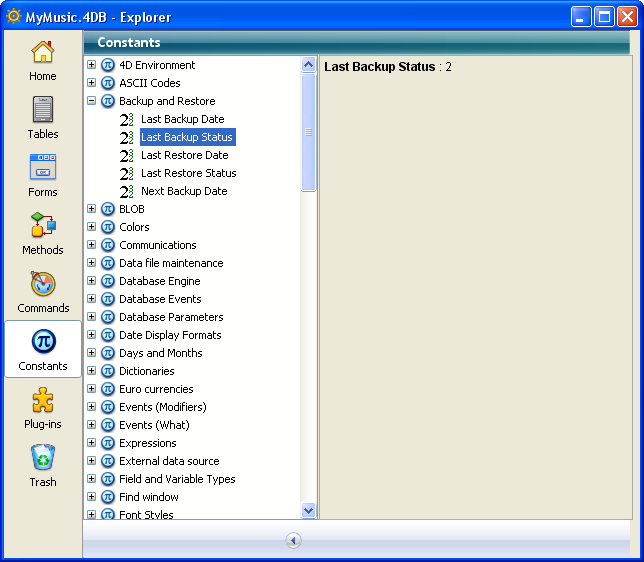Open the Trash bin icon

[x=43, y=458]
